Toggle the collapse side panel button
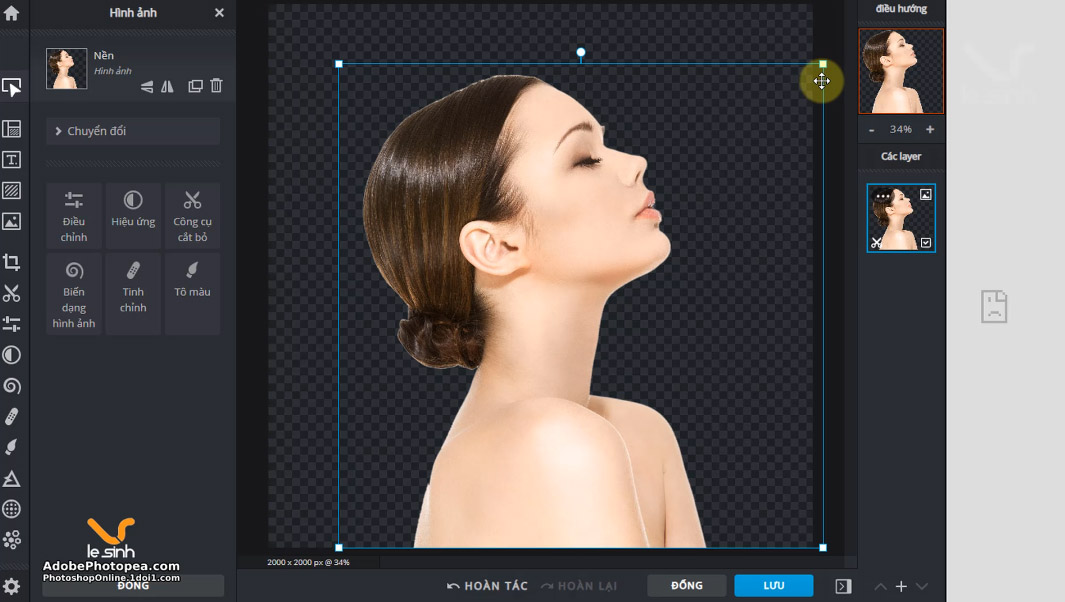The width and height of the screenshot is (1065, 602). [x=843, y=586]
